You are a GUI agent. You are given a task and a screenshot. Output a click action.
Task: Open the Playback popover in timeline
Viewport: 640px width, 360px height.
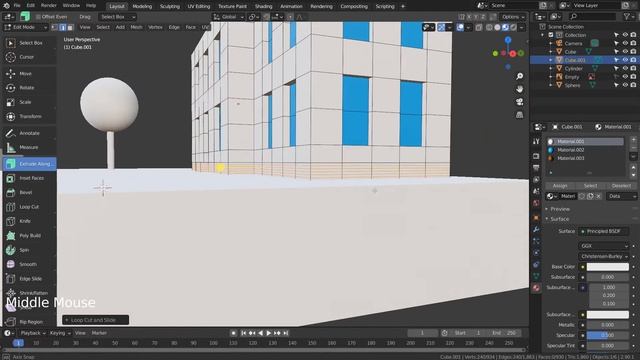coord(33,333)
